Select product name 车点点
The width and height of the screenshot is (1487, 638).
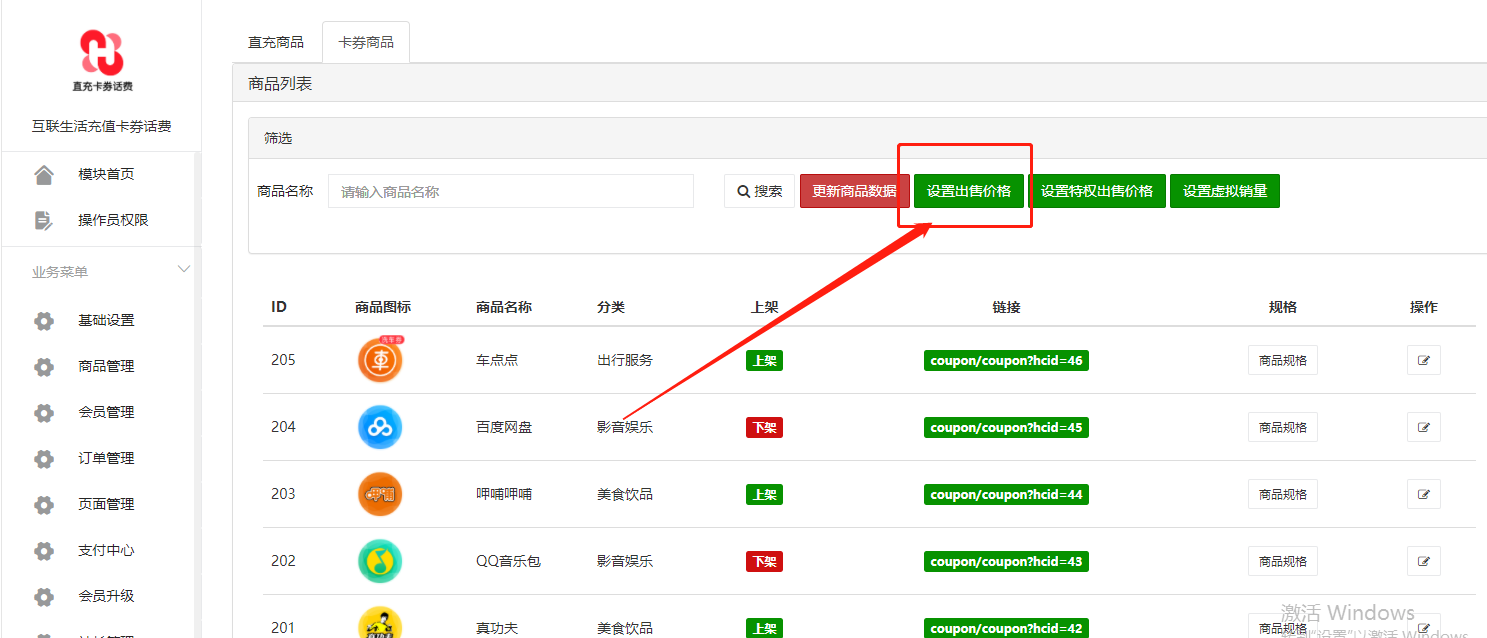click(497, 360)
